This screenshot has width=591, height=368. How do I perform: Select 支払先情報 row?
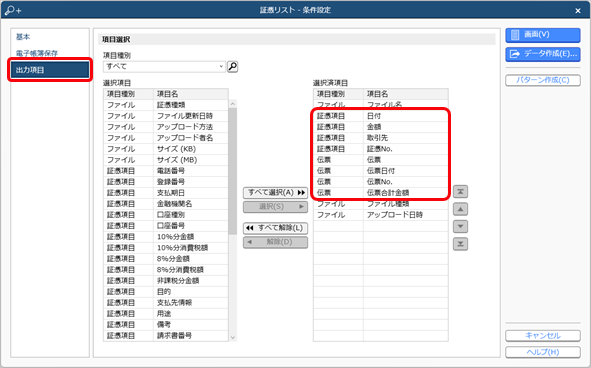166,302
